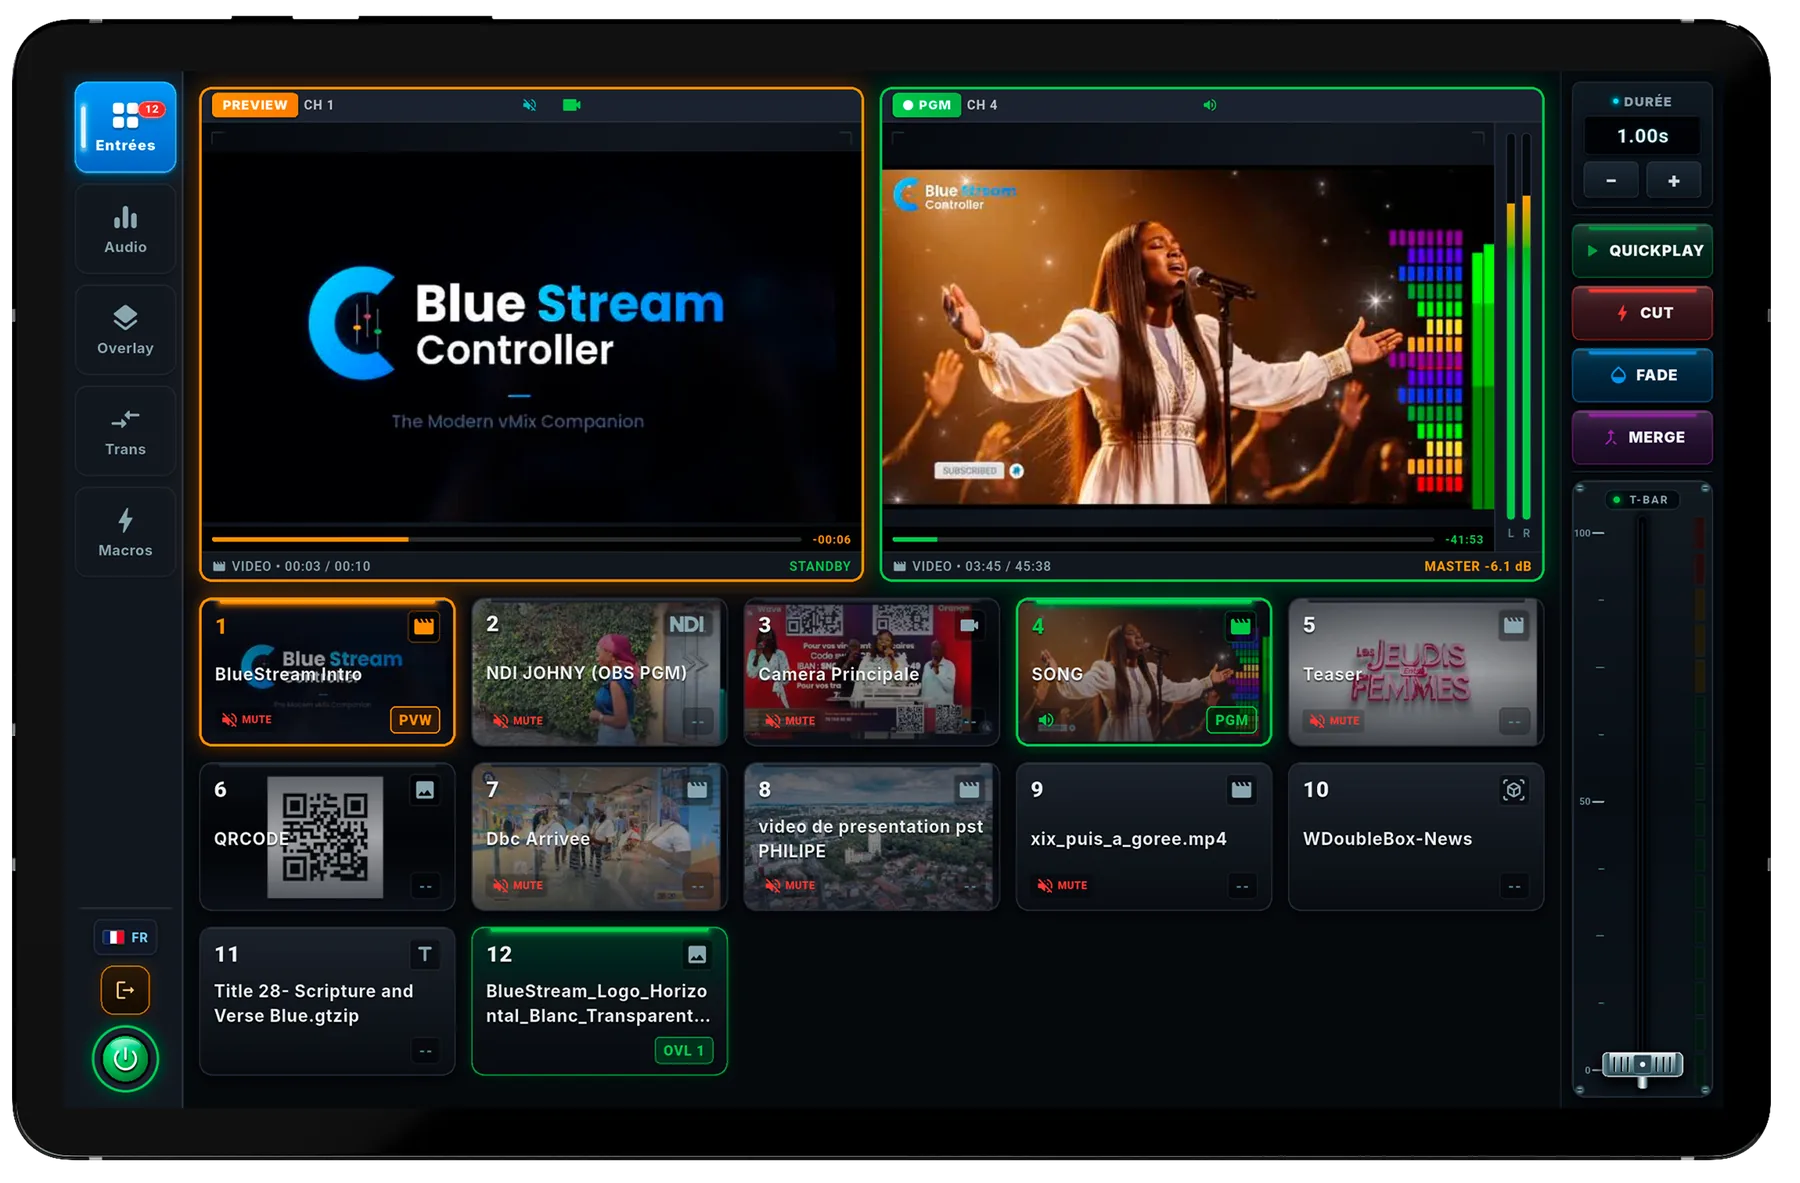Click title T icon on input 11

tap(425, 954)
